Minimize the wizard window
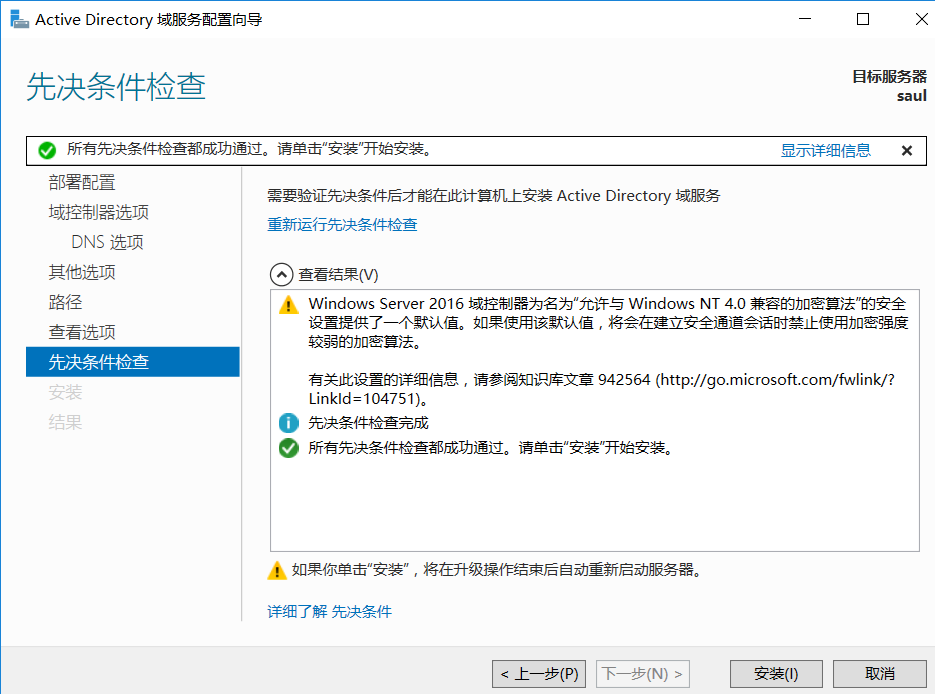This screenshot has height=694, width=935. tap(805, 19)
